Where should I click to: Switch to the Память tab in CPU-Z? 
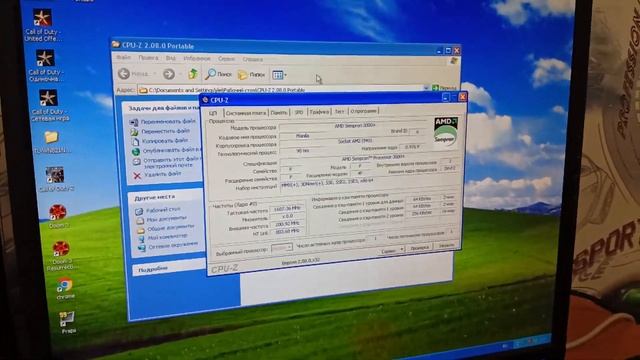point(279,112)
